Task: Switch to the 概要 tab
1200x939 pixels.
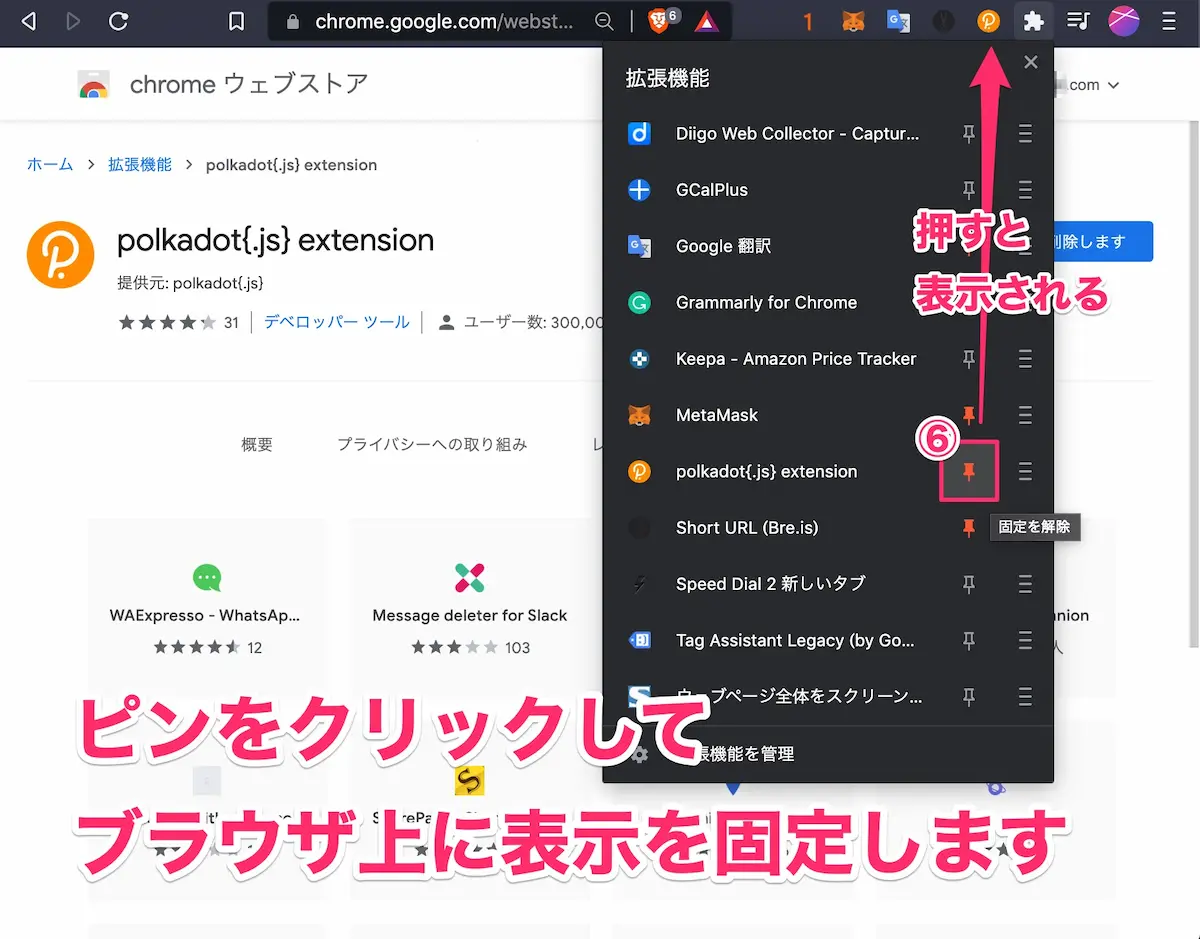Action: click(x=257, y=444)
